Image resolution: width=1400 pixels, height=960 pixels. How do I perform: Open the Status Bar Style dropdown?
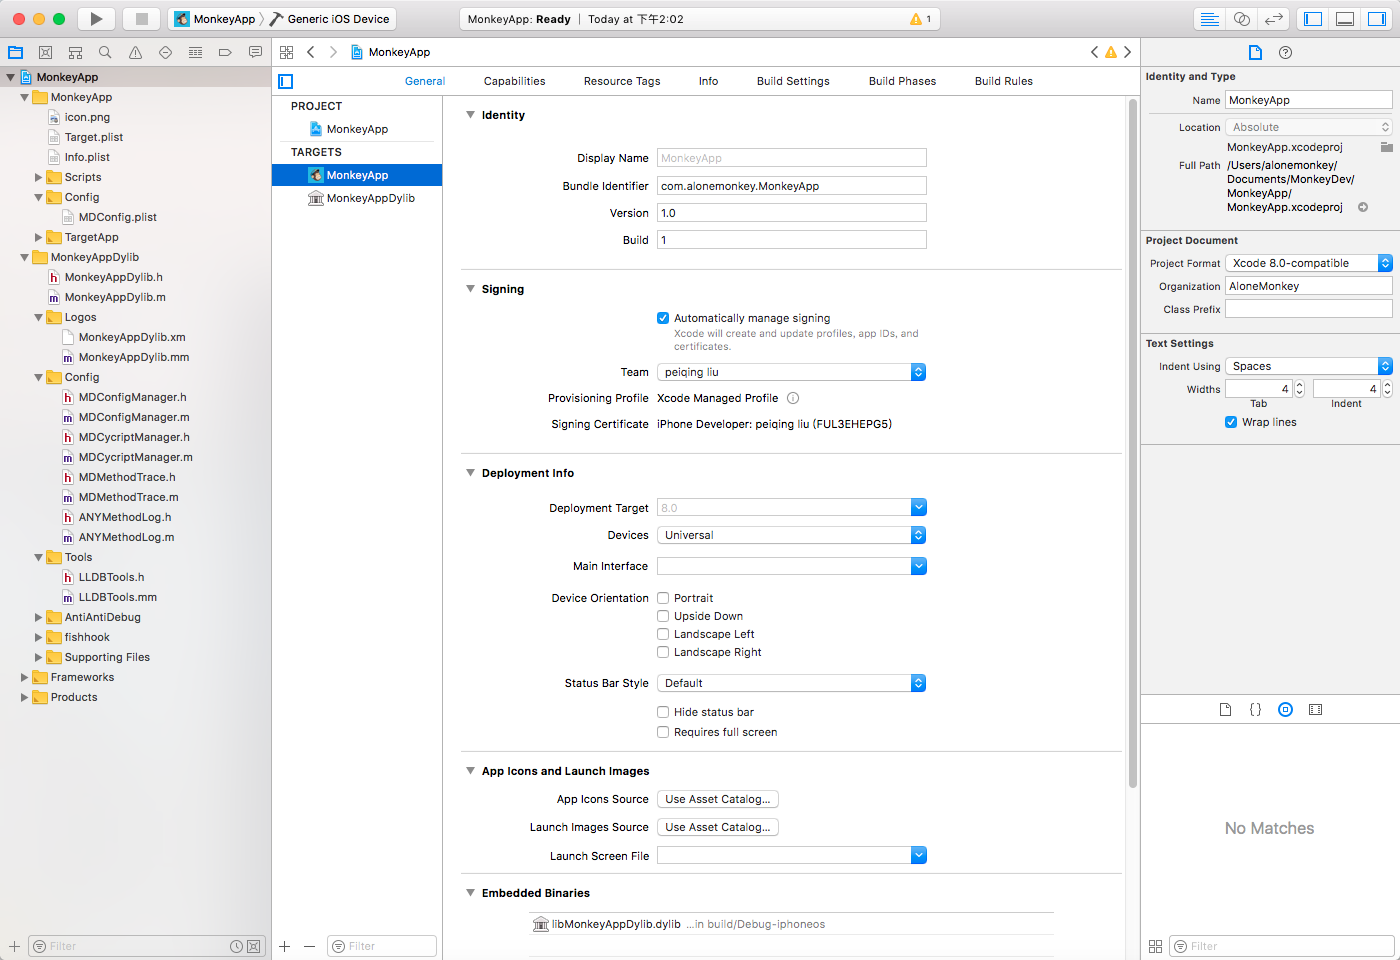tap(792, 683)
